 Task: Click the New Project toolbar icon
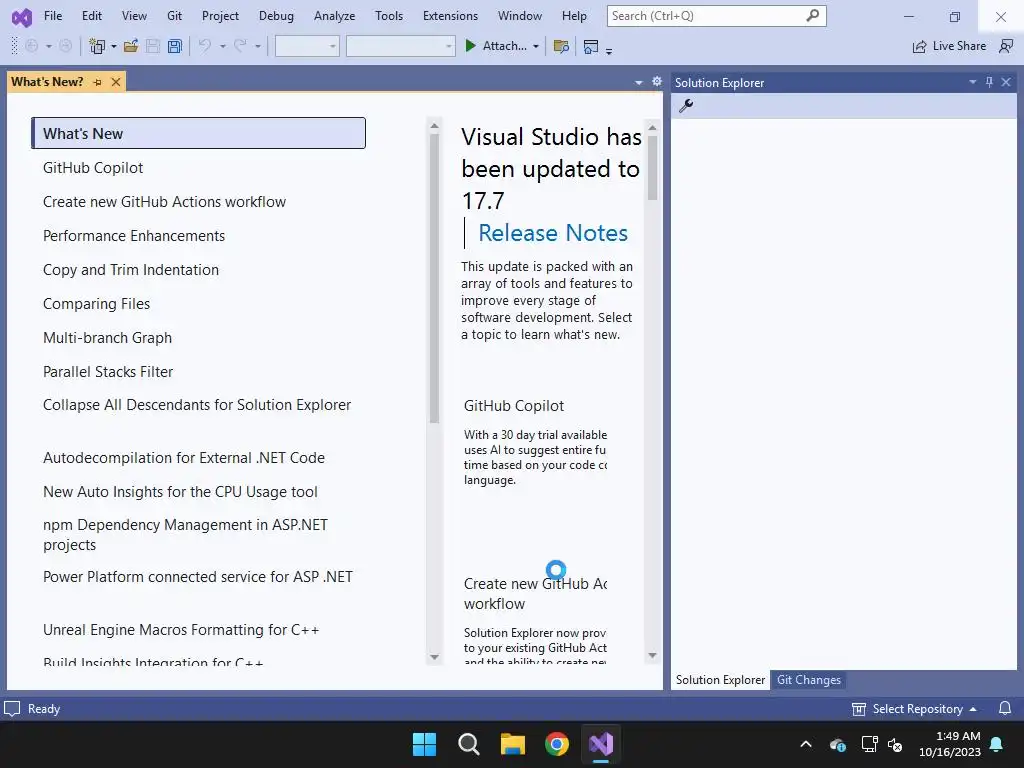click(97, 46)
